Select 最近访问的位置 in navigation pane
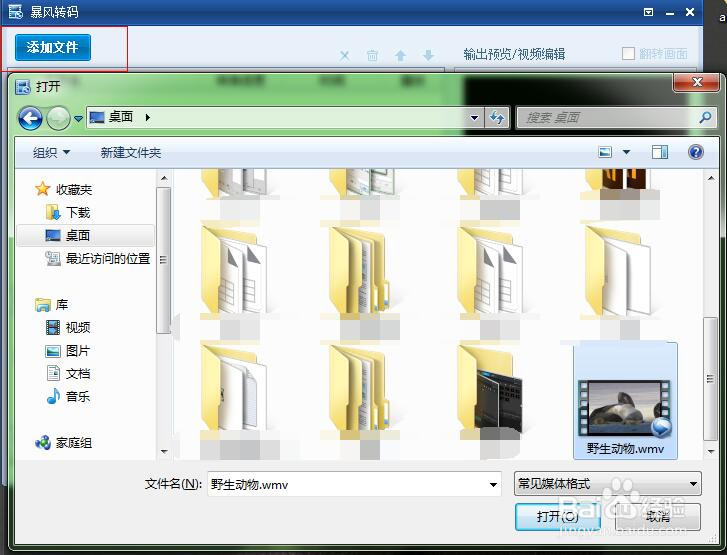This screenshot has height=555, width=727. click(97, 258)
